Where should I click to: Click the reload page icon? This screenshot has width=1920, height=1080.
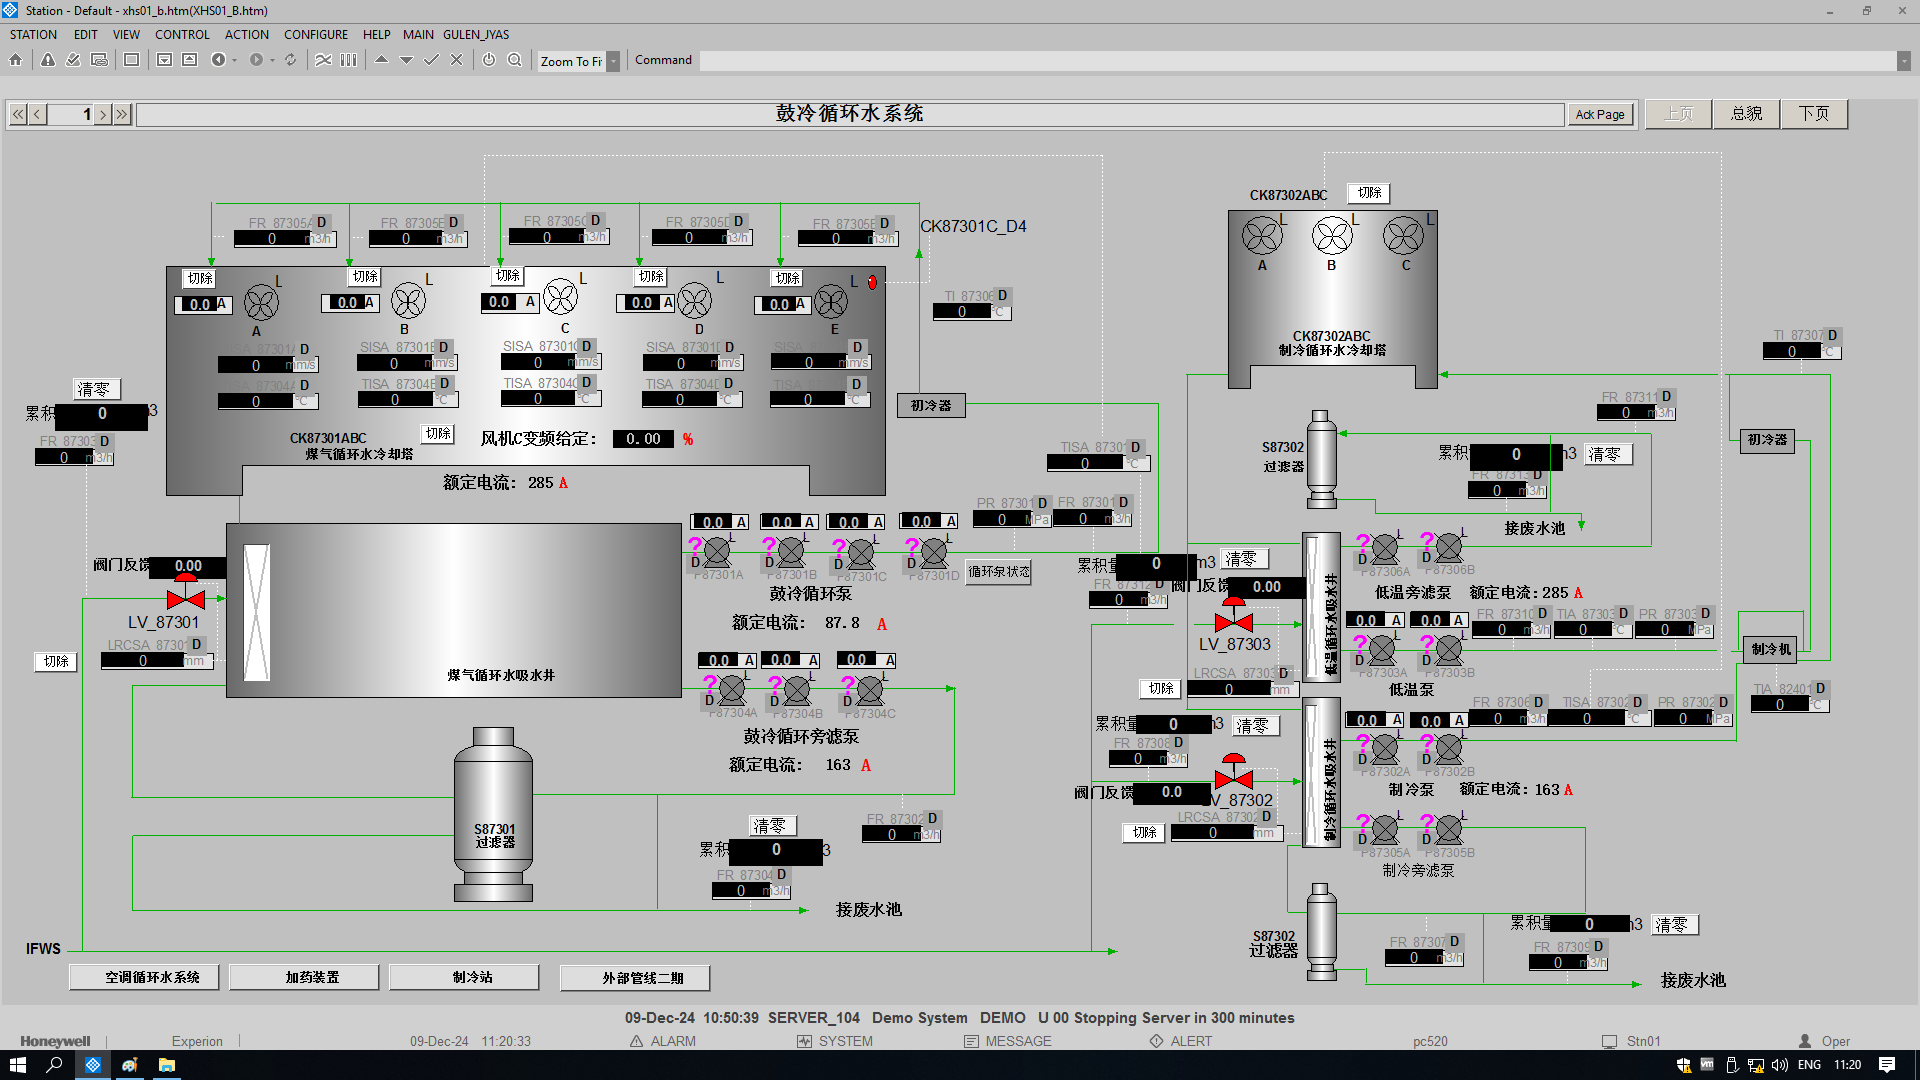point(290,60)
